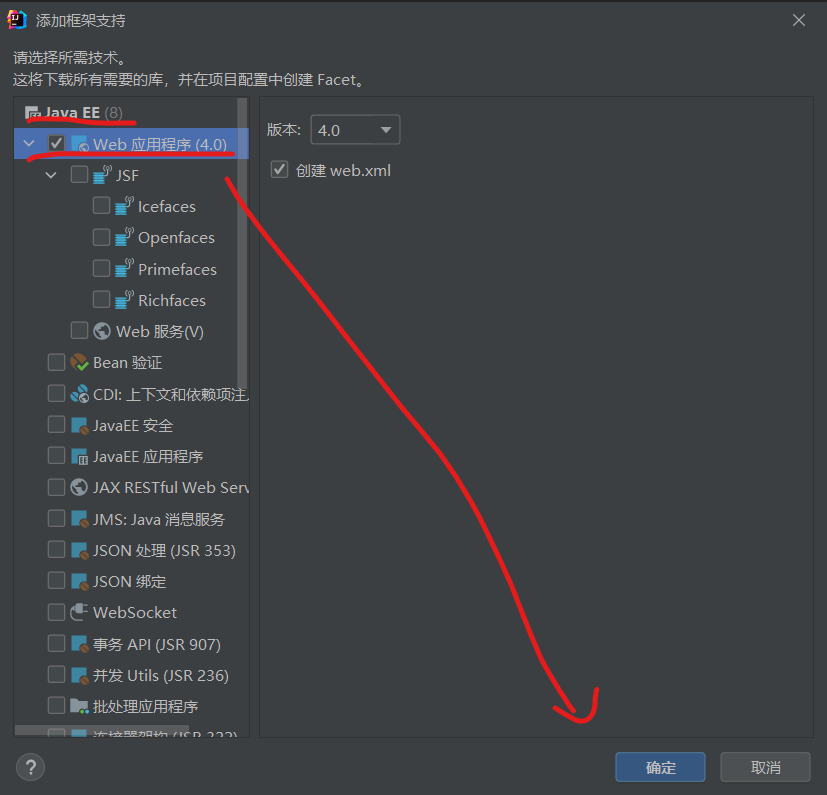Uncheck the Web 应用程序 (4.0) checkbox
This screenshot has height=795, width=827.
click(x=56, y=143)
